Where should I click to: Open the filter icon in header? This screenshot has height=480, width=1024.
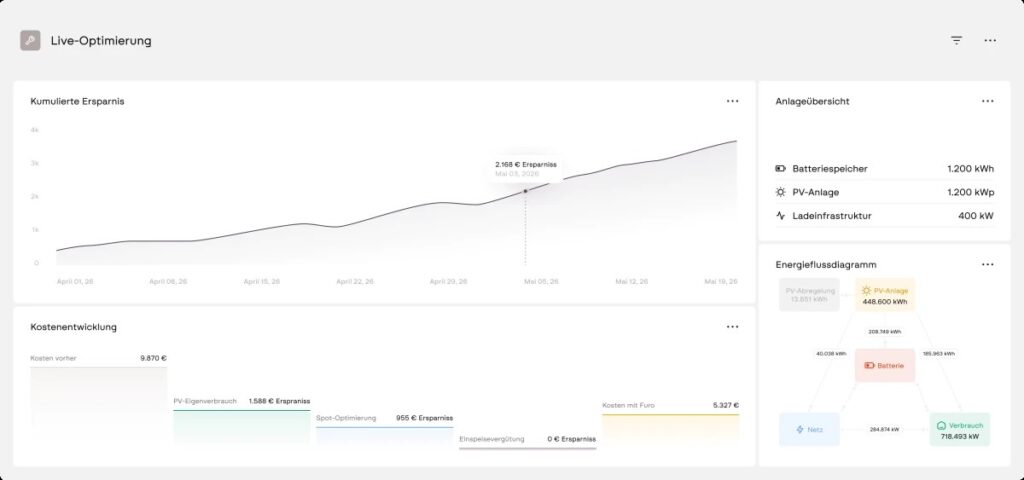(x=956, y=40)
